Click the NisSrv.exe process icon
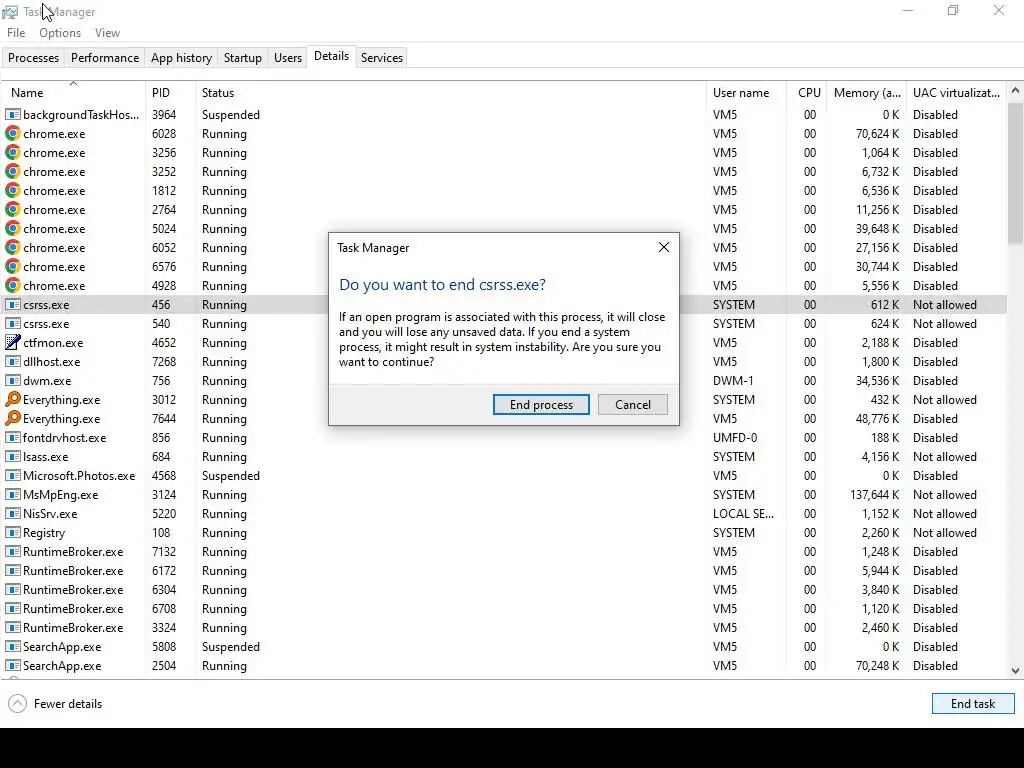Viewport: 1024px width, 768px height. (12, 513)
